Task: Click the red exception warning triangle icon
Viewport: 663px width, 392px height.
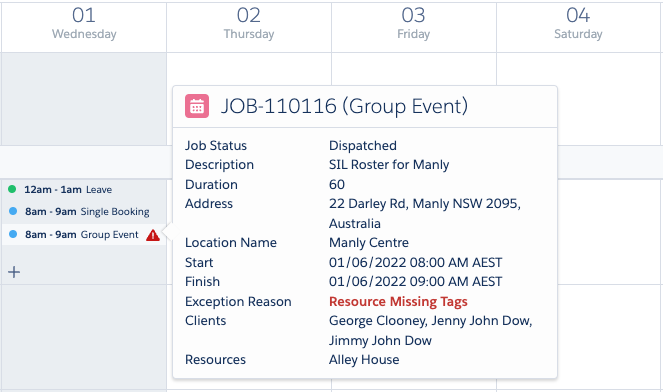Action: click(x=153, y=235)
